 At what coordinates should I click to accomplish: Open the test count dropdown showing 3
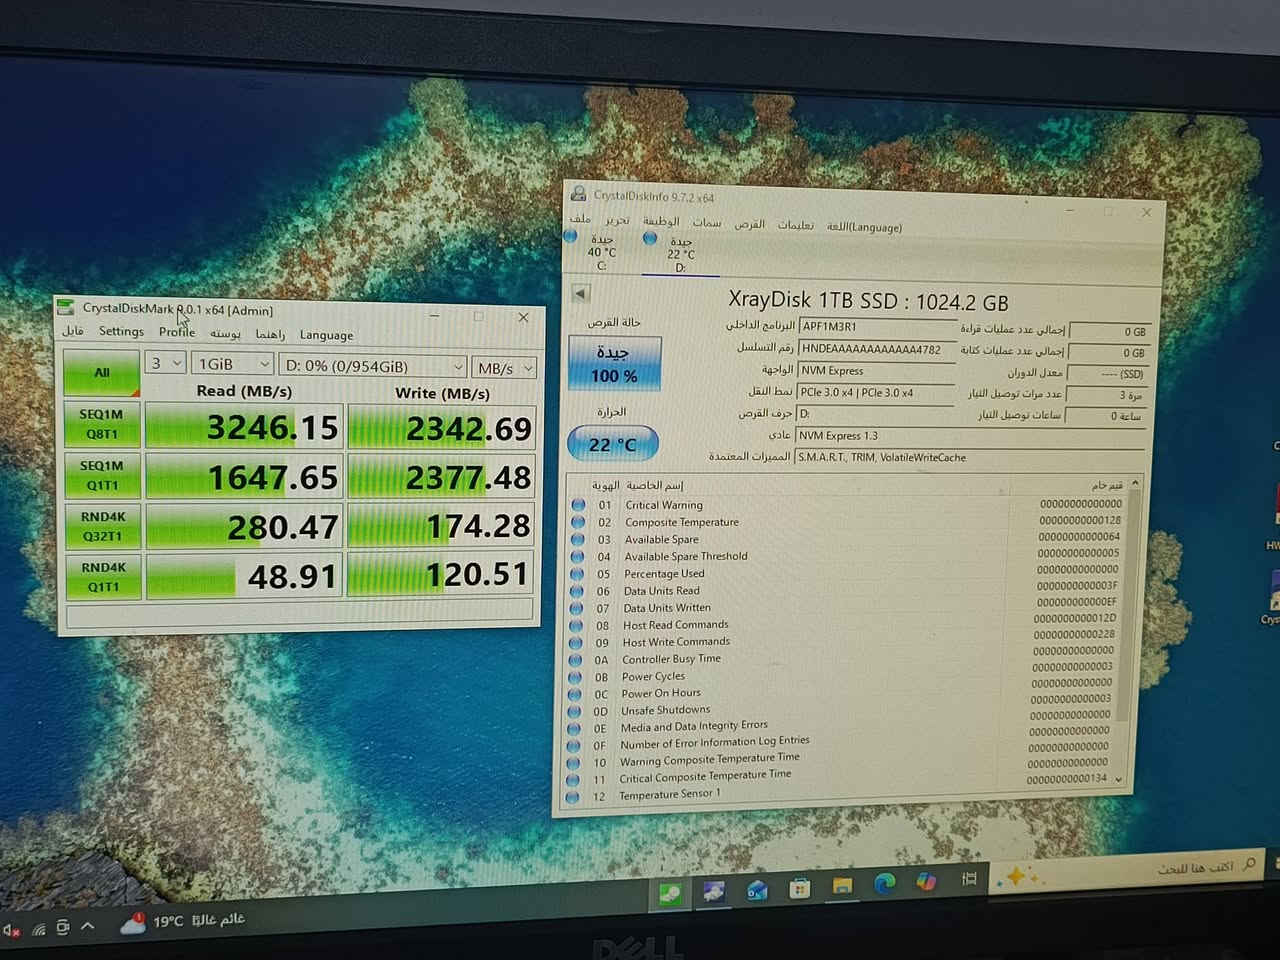(x=165, y=364)
